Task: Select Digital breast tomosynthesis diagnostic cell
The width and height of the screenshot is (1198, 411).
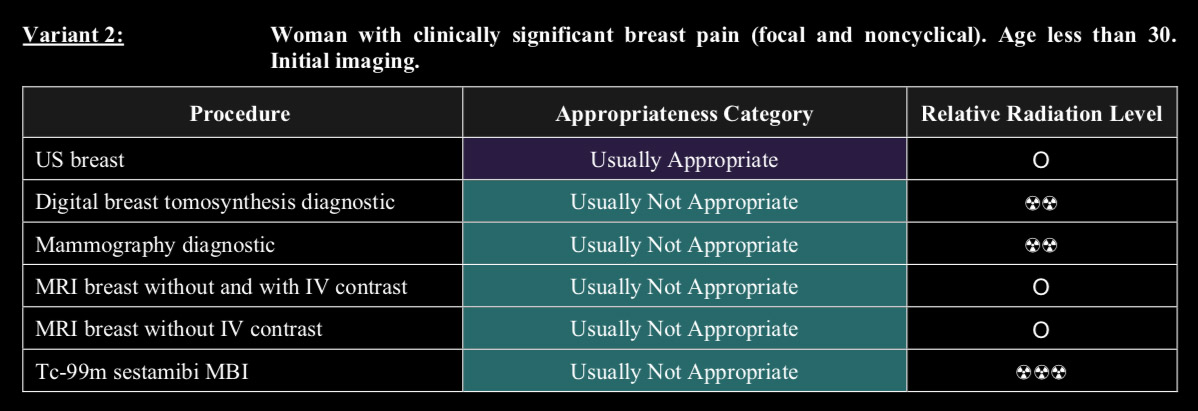Action: (242, 202)
